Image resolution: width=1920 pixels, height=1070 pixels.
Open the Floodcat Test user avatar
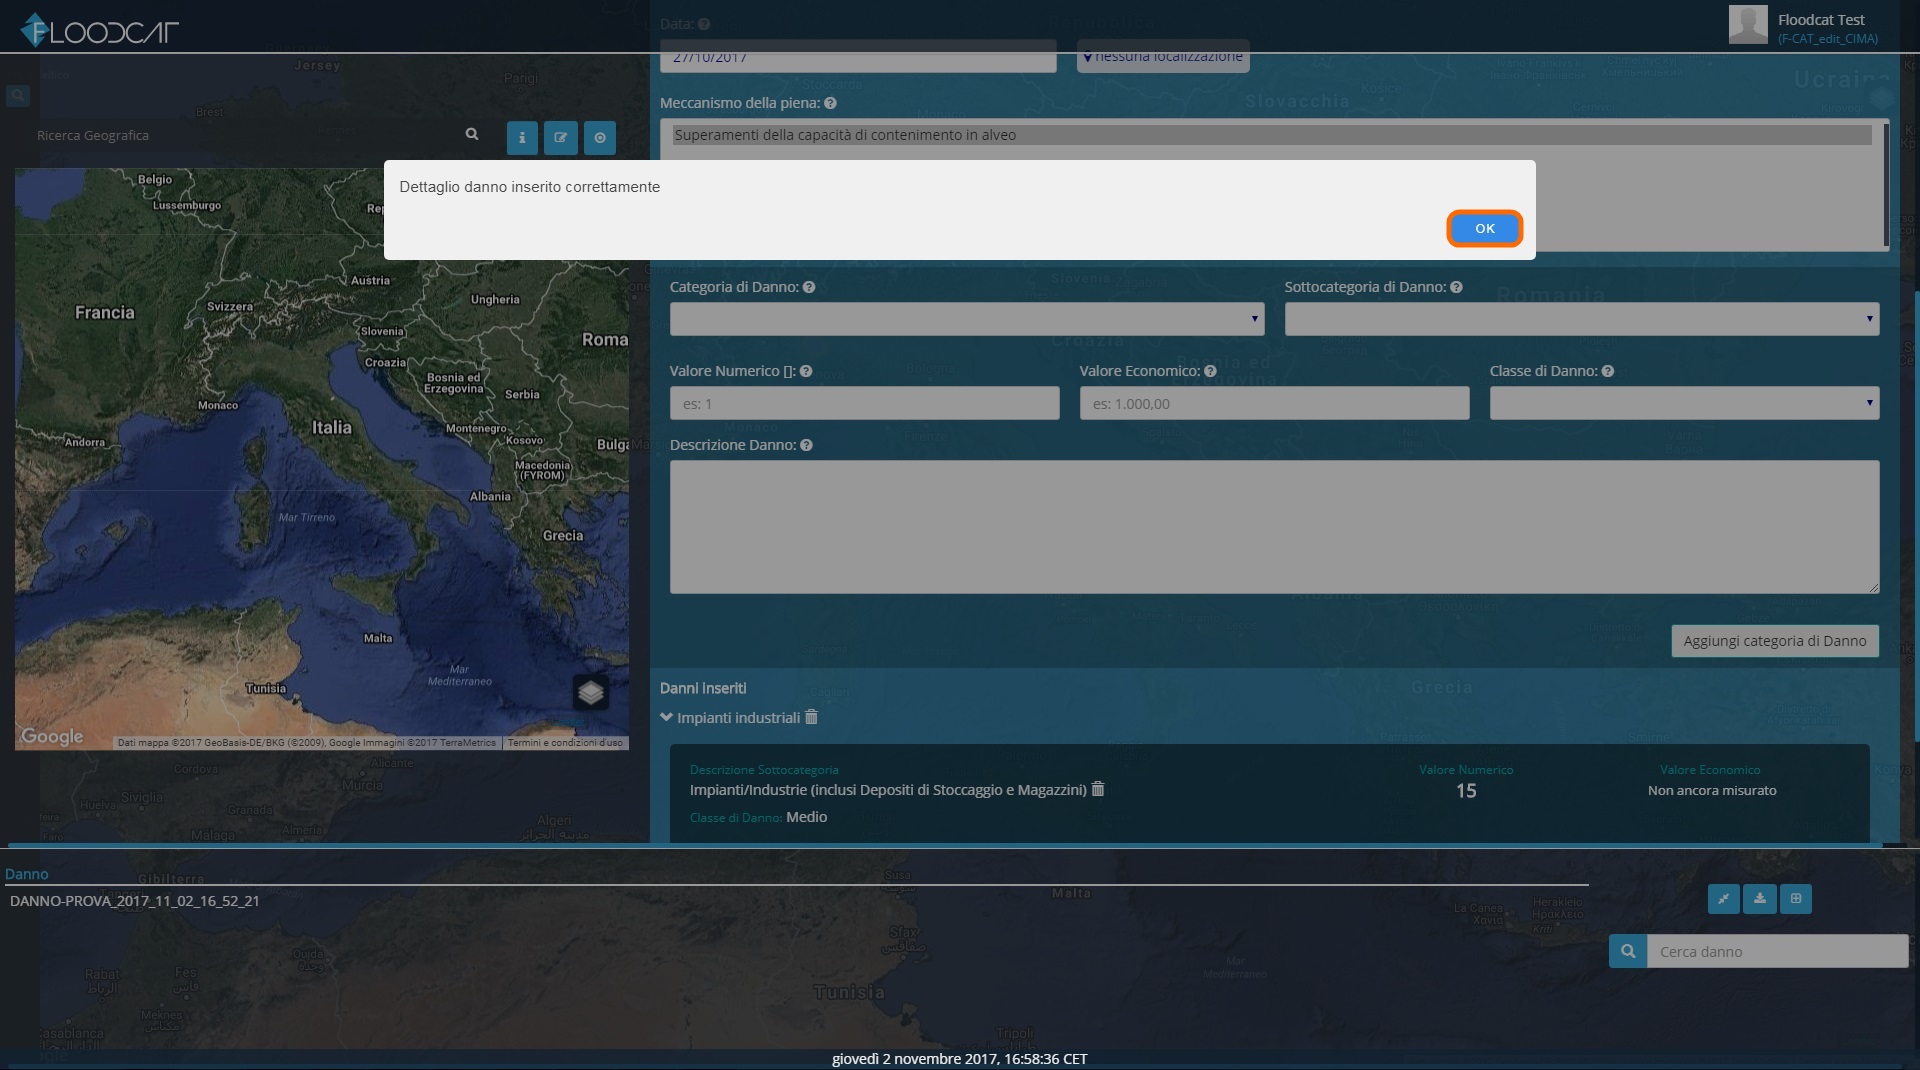pyautogui.click(x=1748, y=24)
